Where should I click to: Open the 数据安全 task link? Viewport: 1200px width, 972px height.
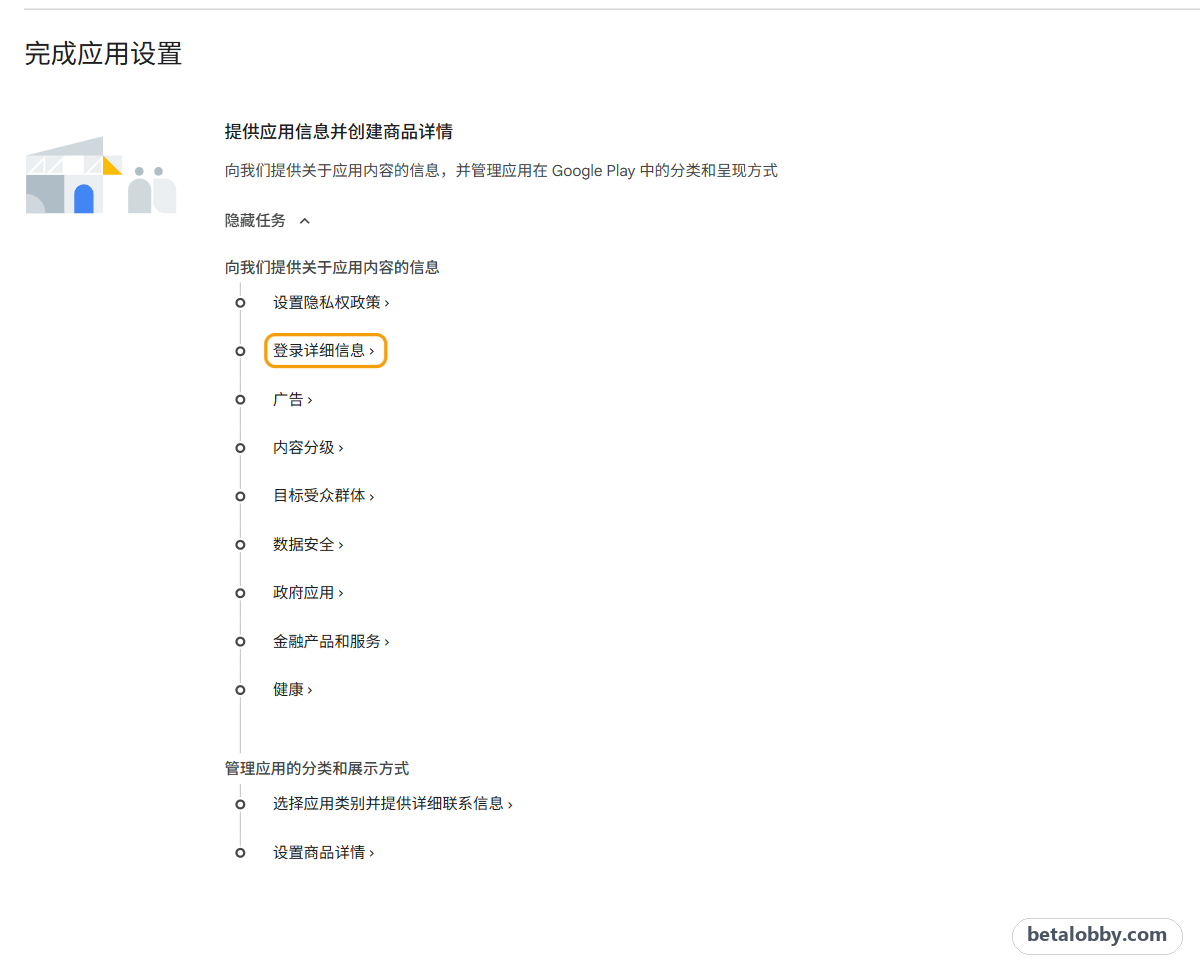pos(308,545)
